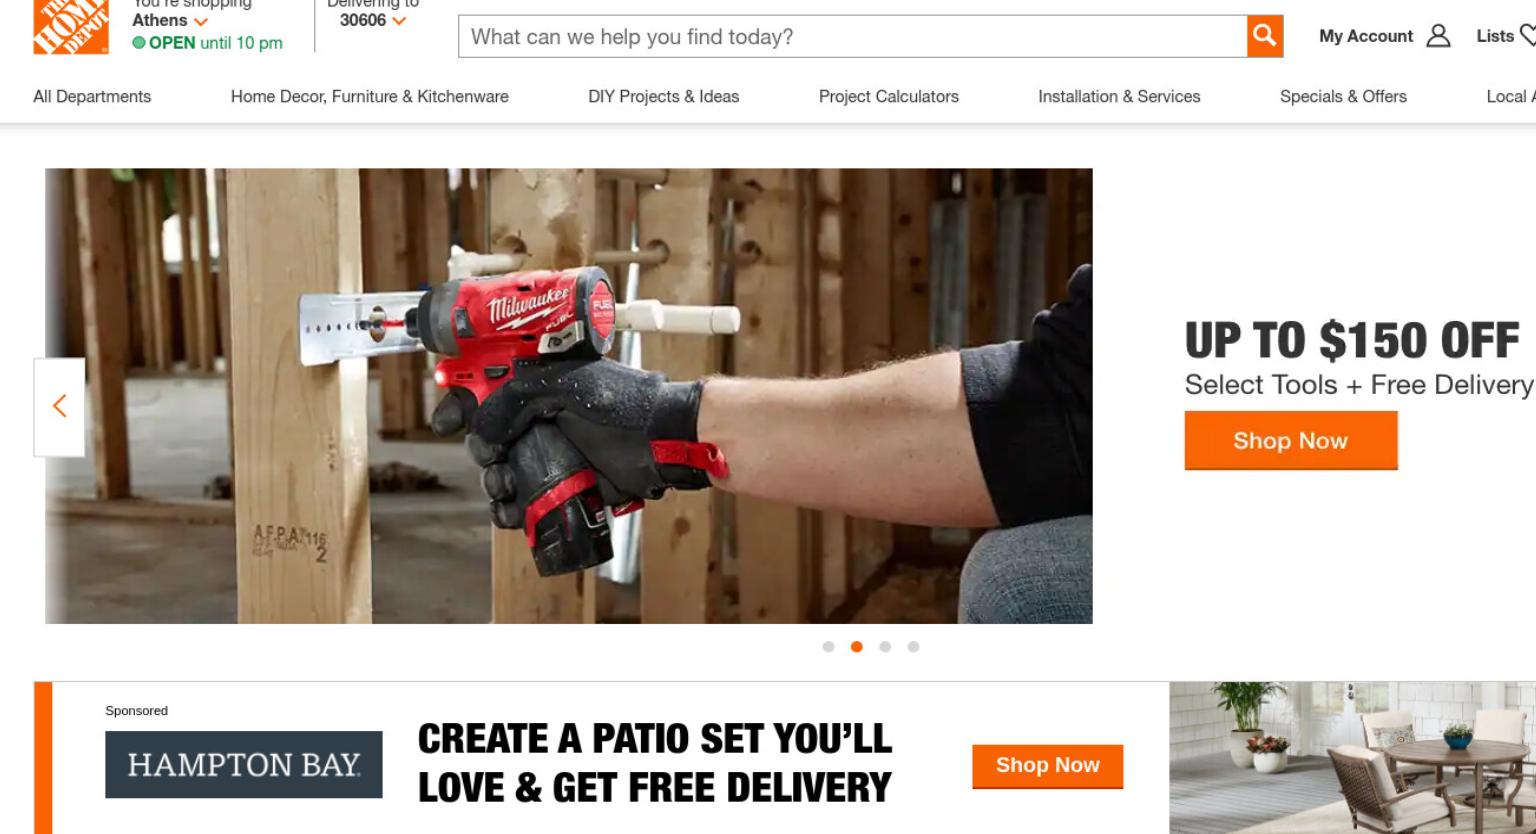Open Home Decor, Furniture & Kitchenware menu
This screenshot has height=834, width=1536.
pos(370,97)
